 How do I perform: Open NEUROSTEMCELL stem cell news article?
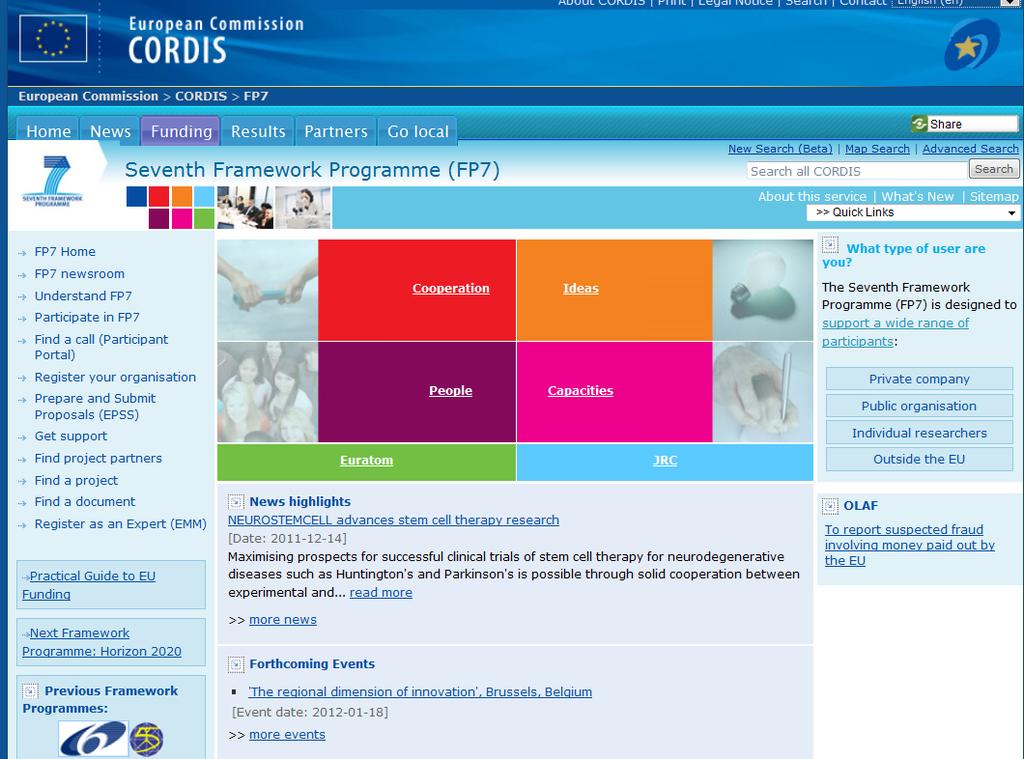393,520
